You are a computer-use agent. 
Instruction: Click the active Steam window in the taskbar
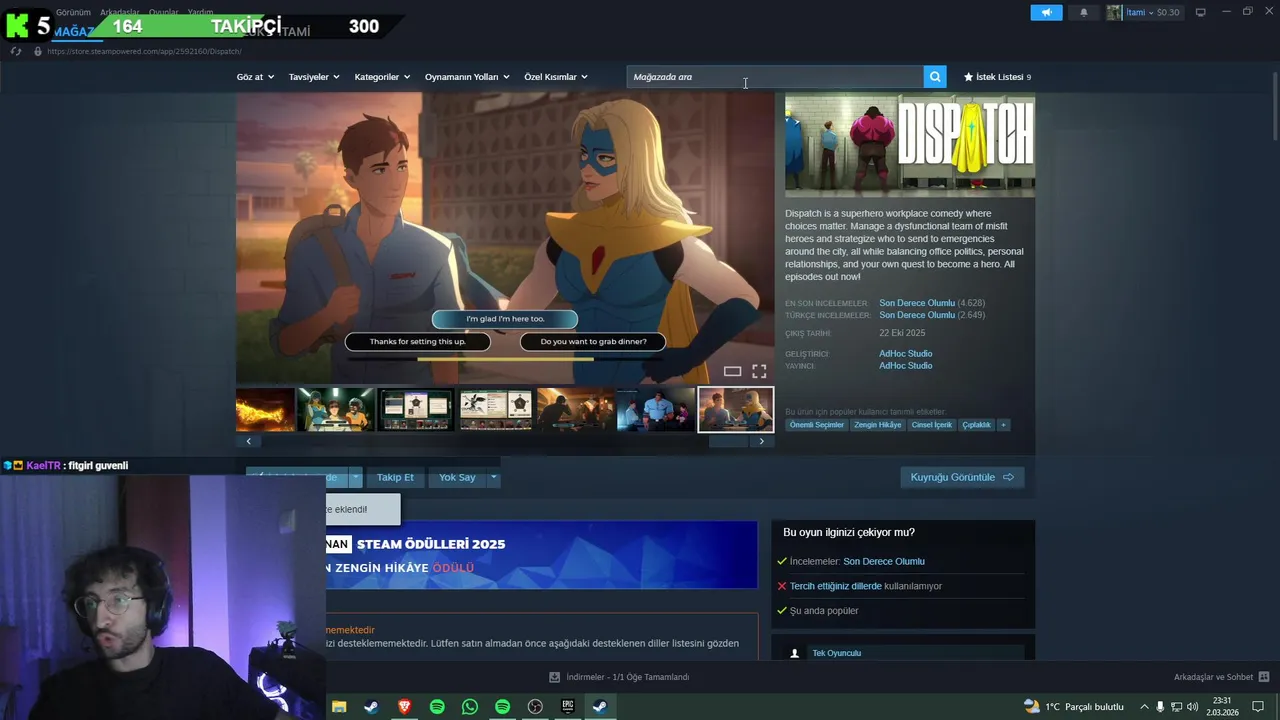(600, 707)
